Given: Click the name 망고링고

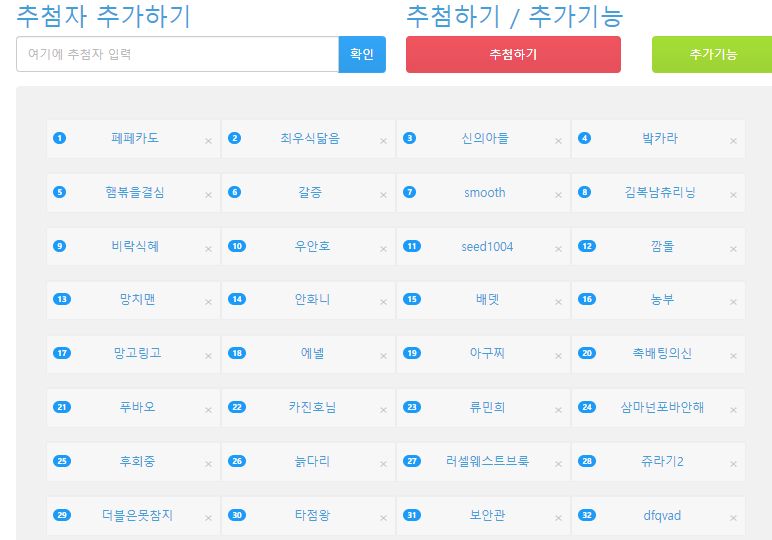Looking at the screenshot, I should pos(137,353).
